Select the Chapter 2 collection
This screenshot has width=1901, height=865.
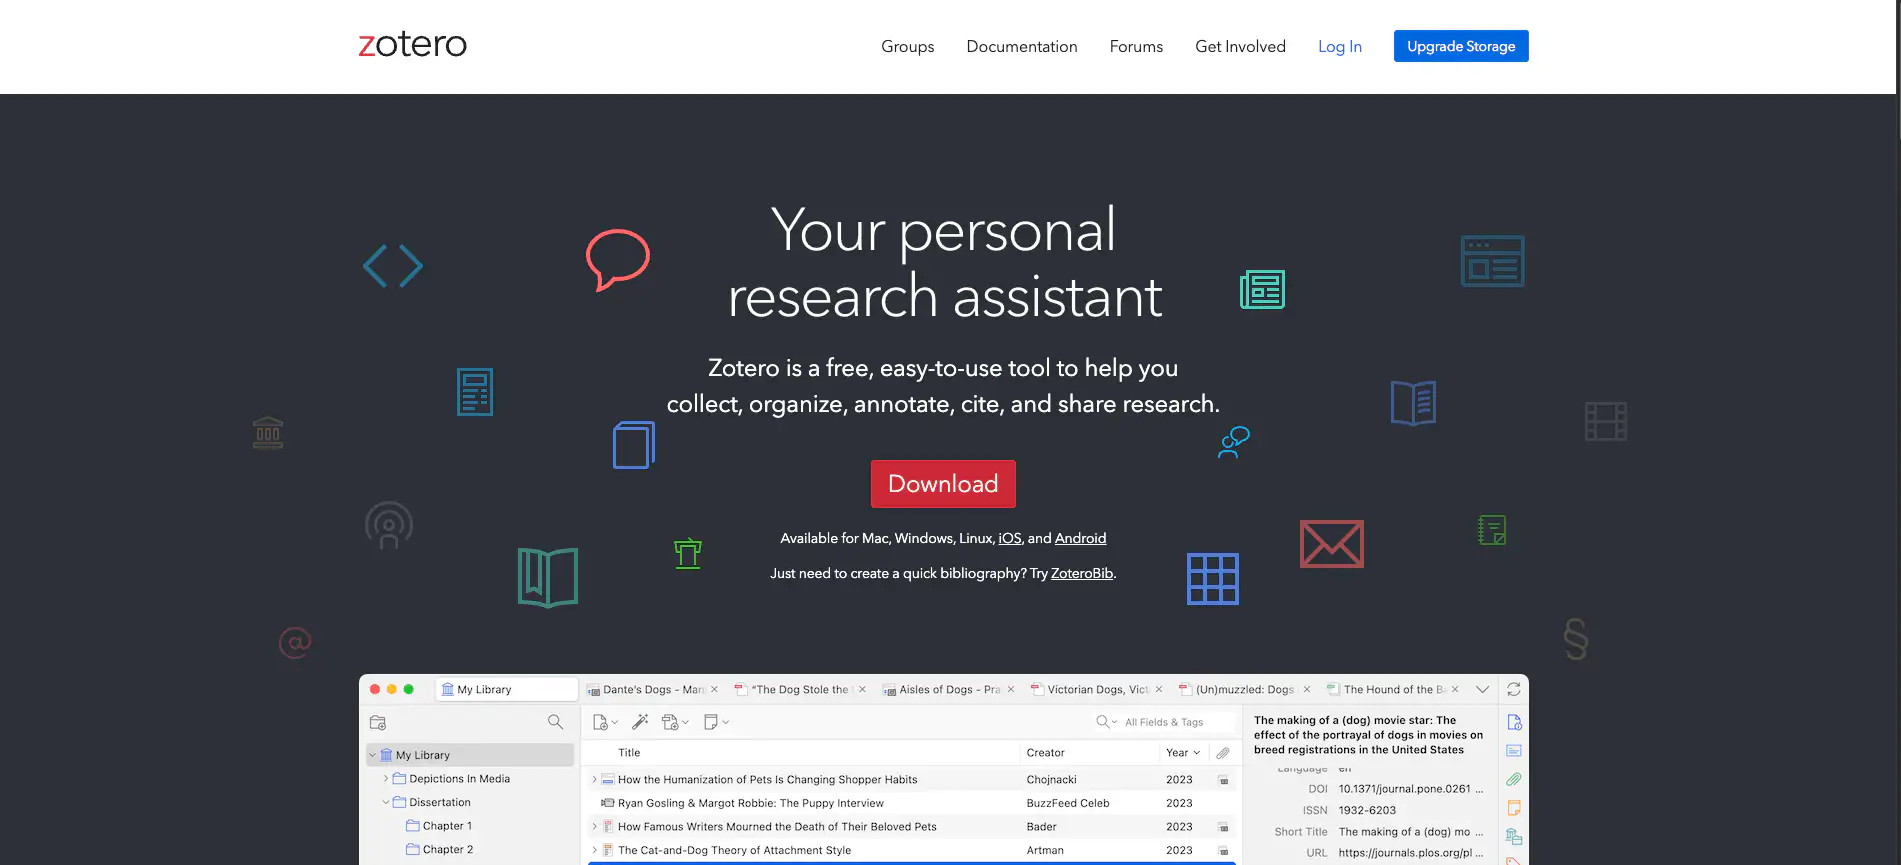(439, 849)
